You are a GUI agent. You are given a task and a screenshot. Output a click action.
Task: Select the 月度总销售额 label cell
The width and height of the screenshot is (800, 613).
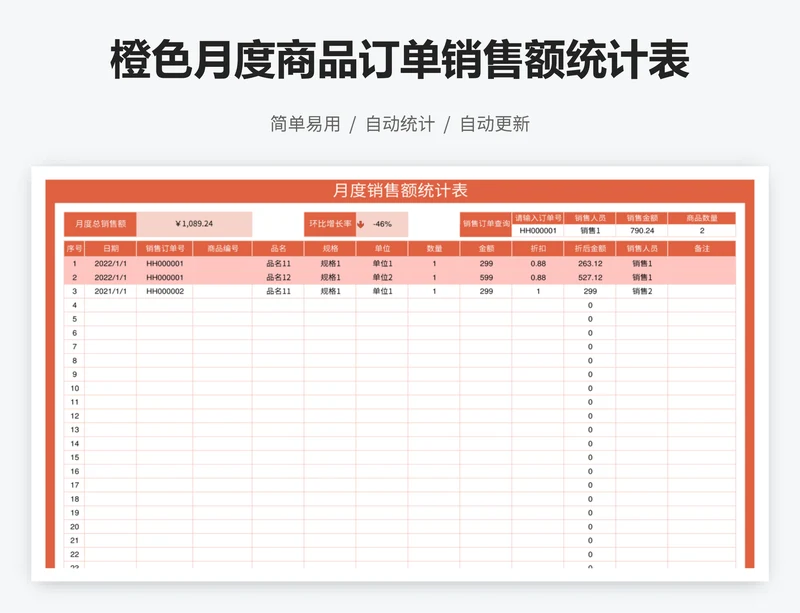(x=100, y=224)
